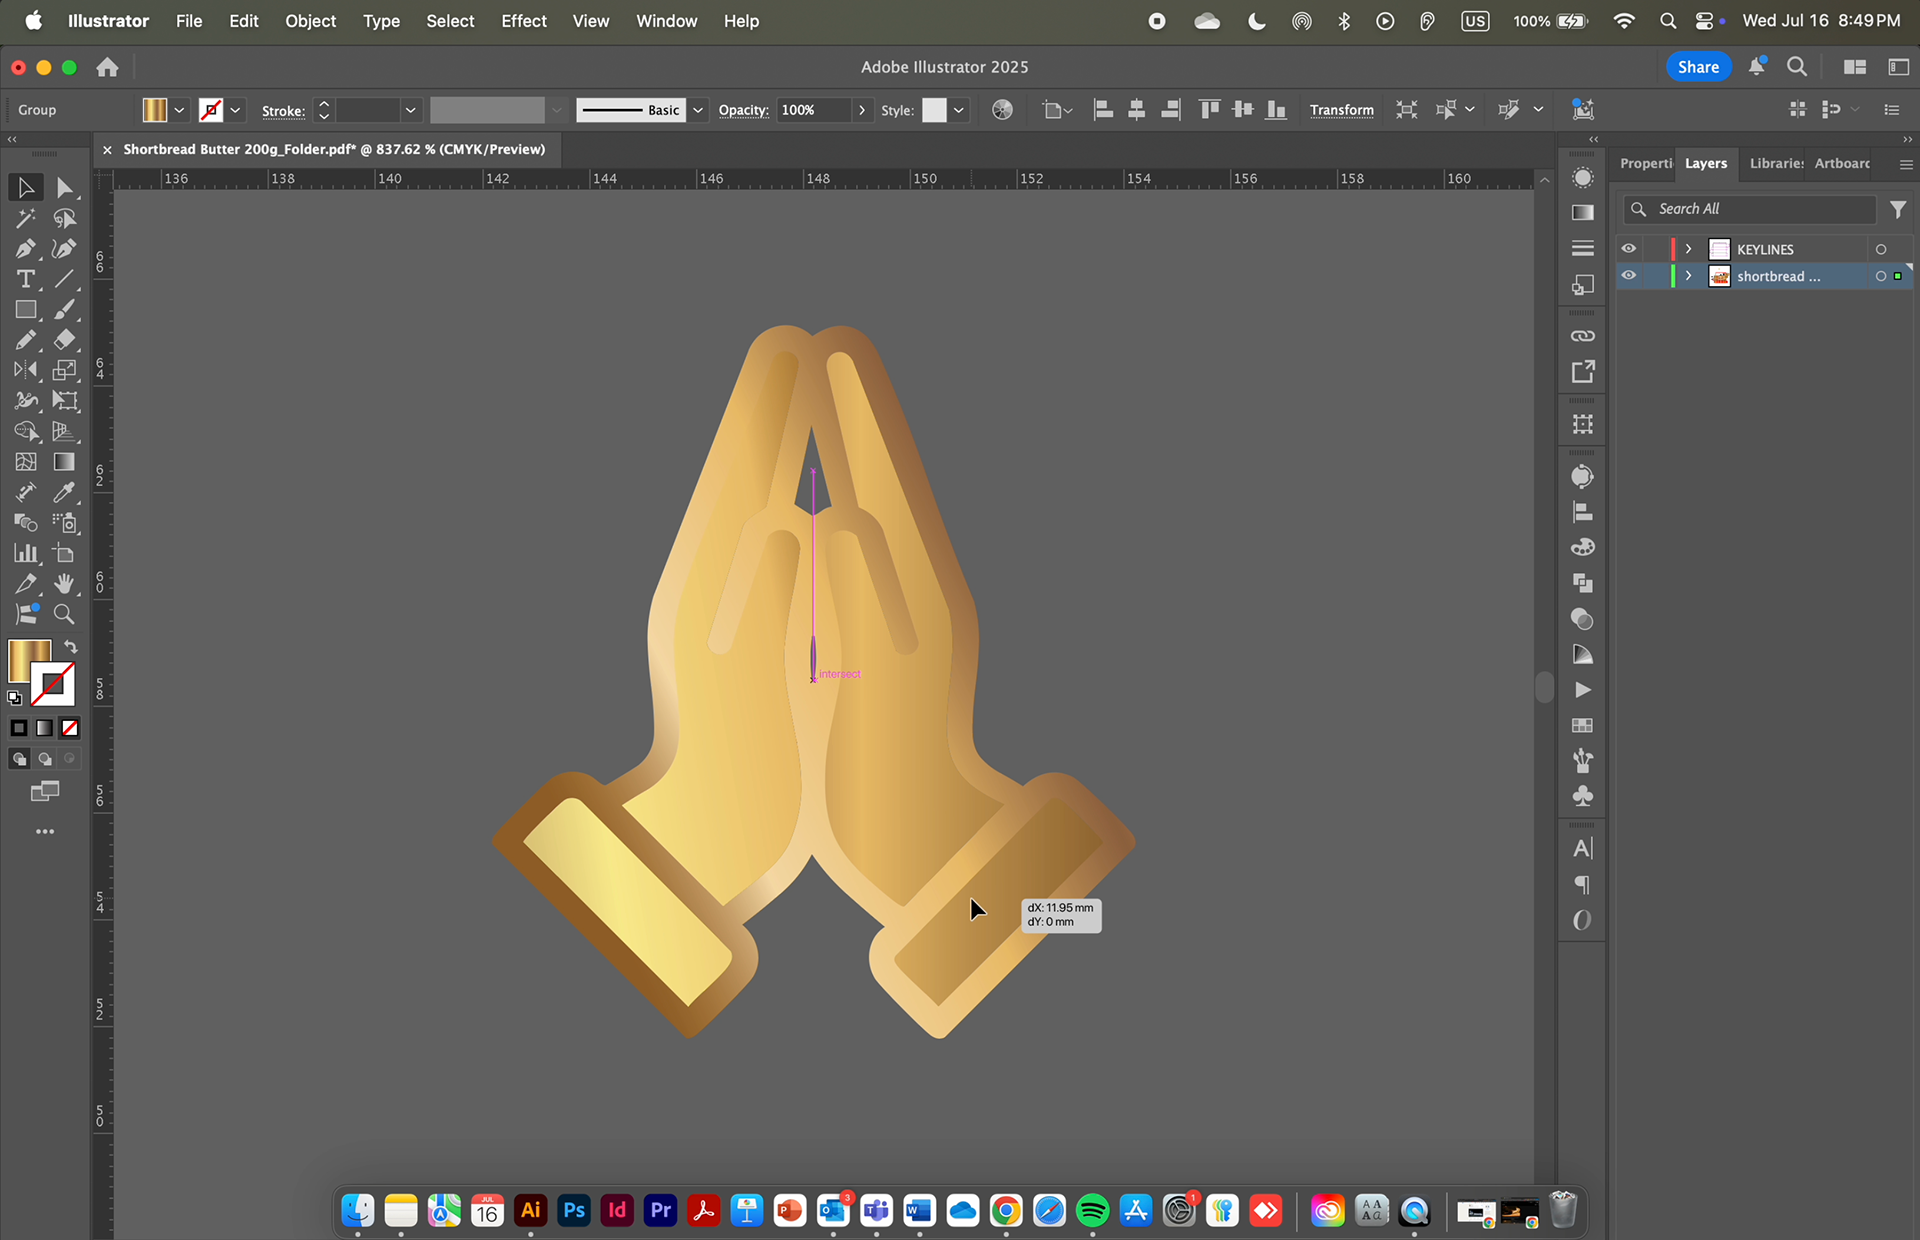This screenshot has height=1240, width=1920.
Task: Toggle visibility of the shortbread layer
Action: click(1629, 276)
